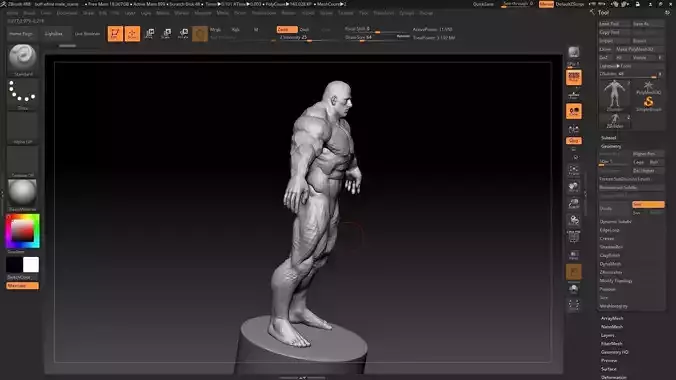Adjust the Draw Size slider
The width and height of the screenshot is (676, 380).
point(376,38)
